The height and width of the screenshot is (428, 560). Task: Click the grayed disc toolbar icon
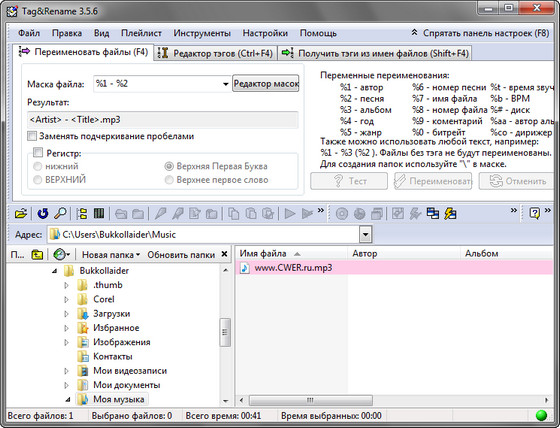(342, 214)
